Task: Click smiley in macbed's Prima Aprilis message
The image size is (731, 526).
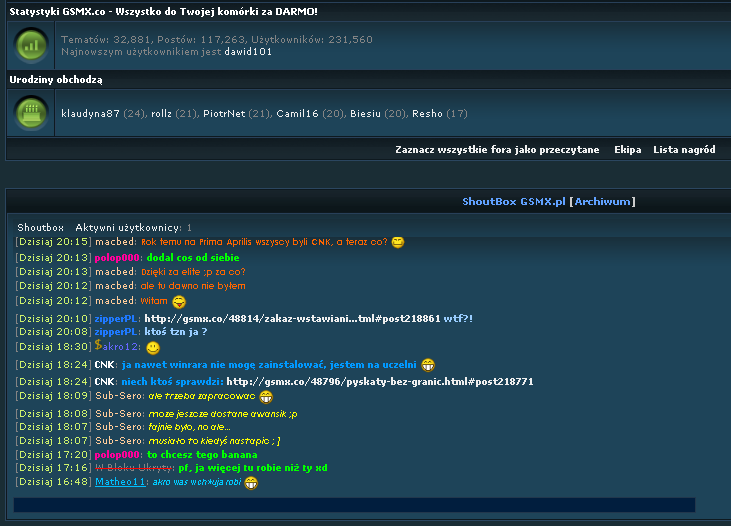Action: (x=398, y=242)
